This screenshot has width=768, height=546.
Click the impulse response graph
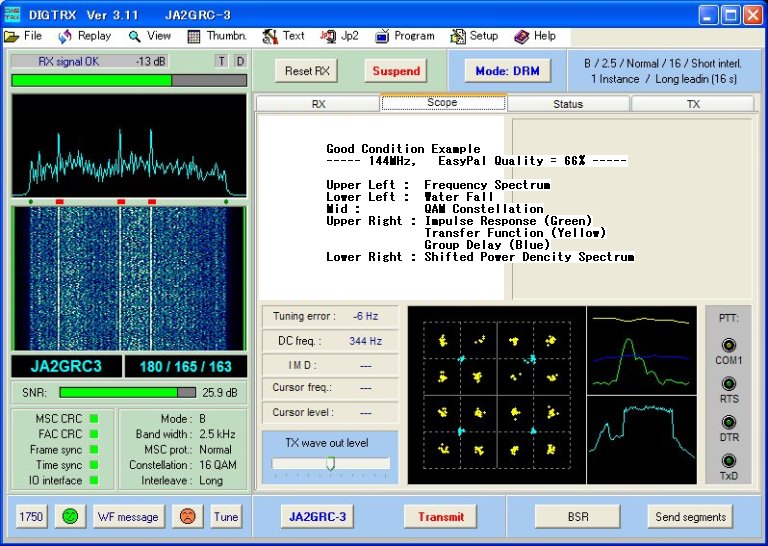click(x=642, y=351)
